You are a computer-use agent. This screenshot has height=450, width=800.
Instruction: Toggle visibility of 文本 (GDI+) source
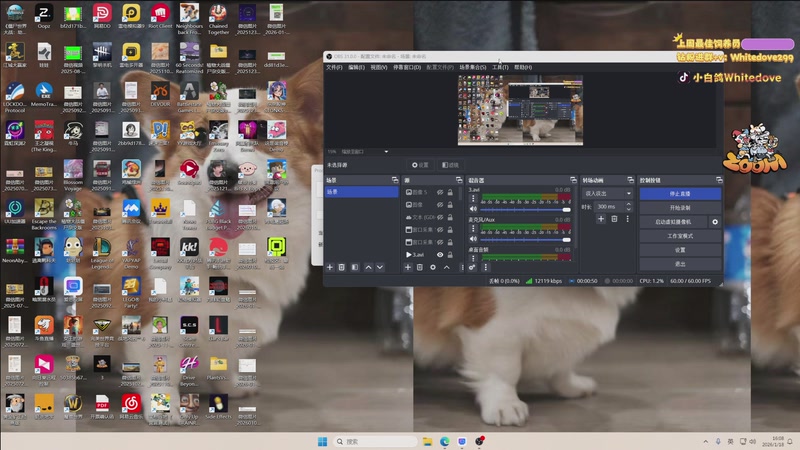(x=440, y=217)
